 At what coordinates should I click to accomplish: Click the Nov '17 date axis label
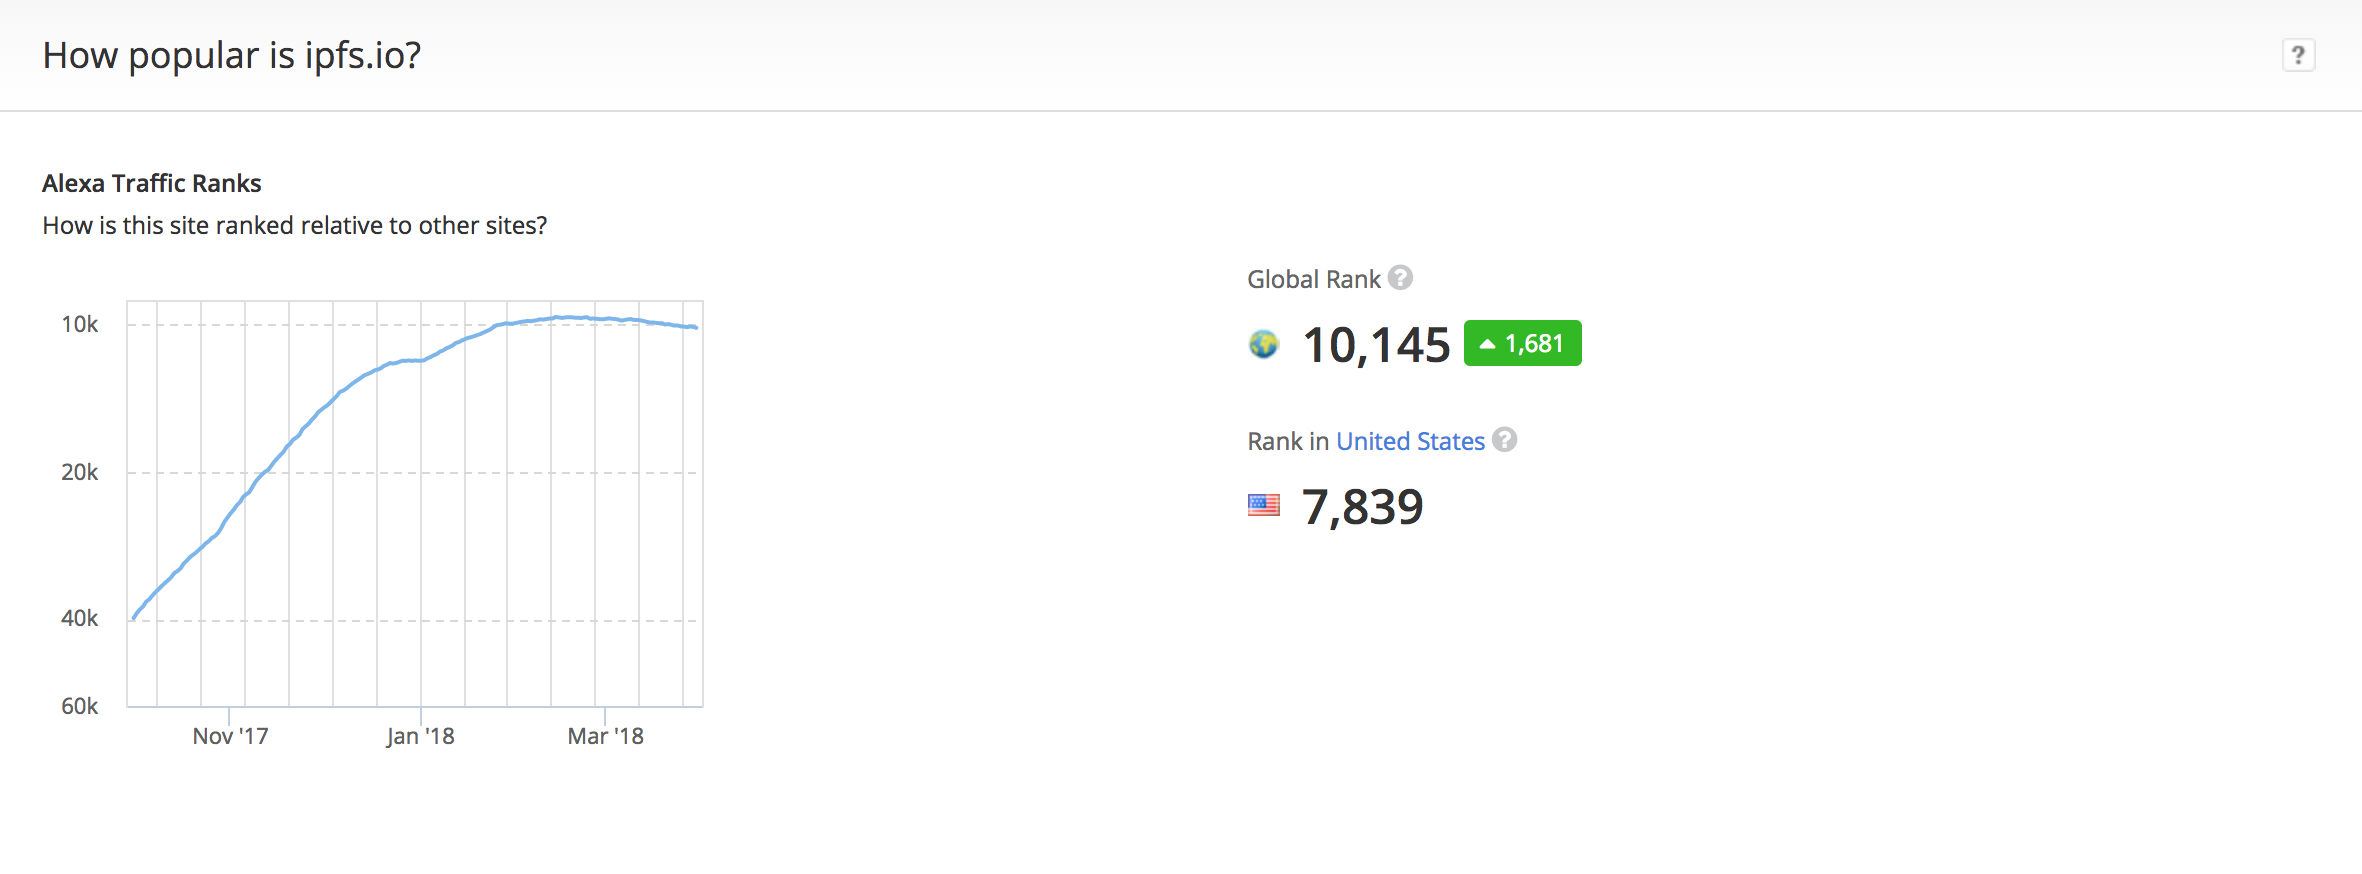[230, 736]
